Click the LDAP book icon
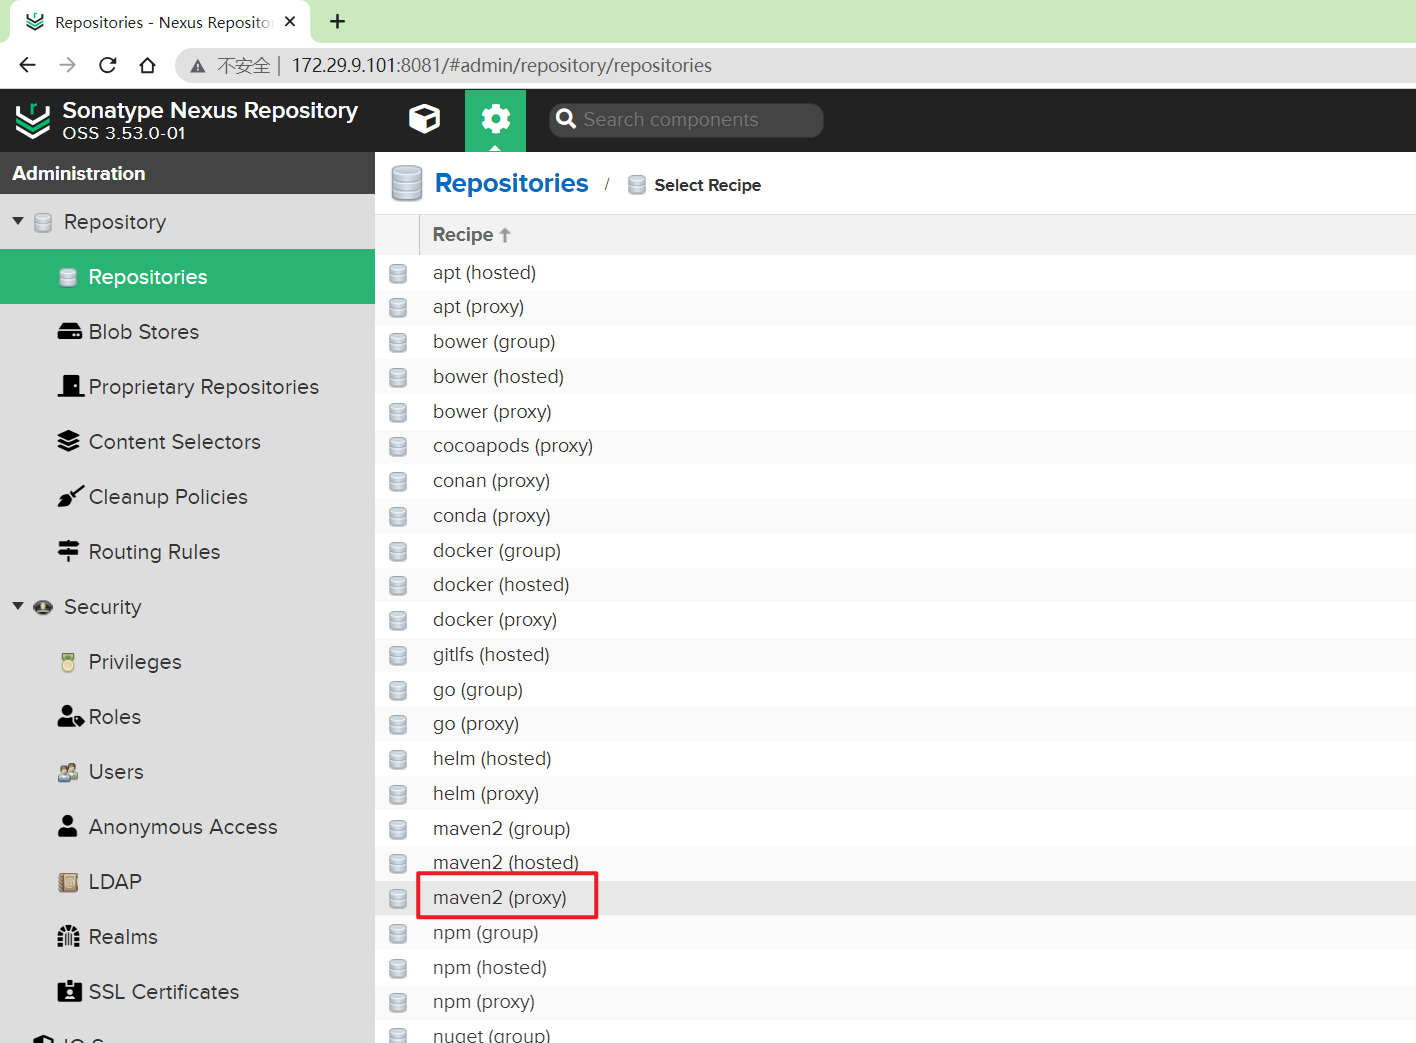This screenshot has width=1416, height=1043. 68,882
